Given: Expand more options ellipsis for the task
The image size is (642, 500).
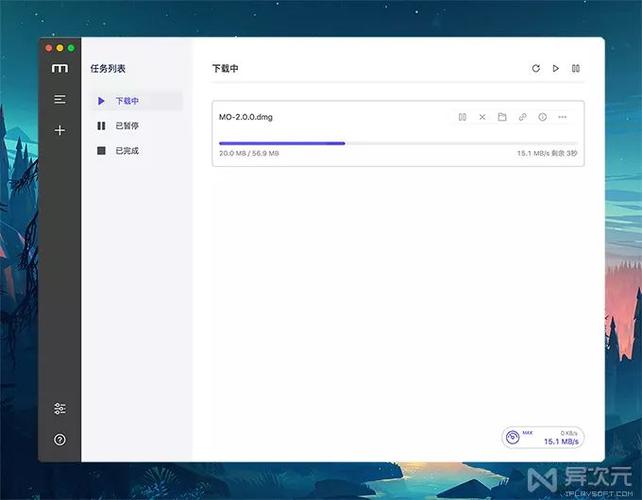Looking at the screenshot, I should click(x=562, y=117).
